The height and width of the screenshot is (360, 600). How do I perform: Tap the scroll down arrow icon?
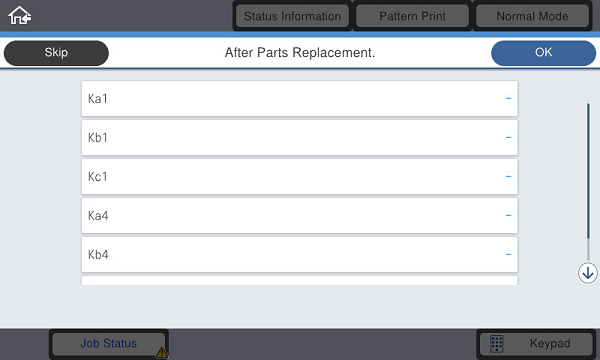pos(587,273)
